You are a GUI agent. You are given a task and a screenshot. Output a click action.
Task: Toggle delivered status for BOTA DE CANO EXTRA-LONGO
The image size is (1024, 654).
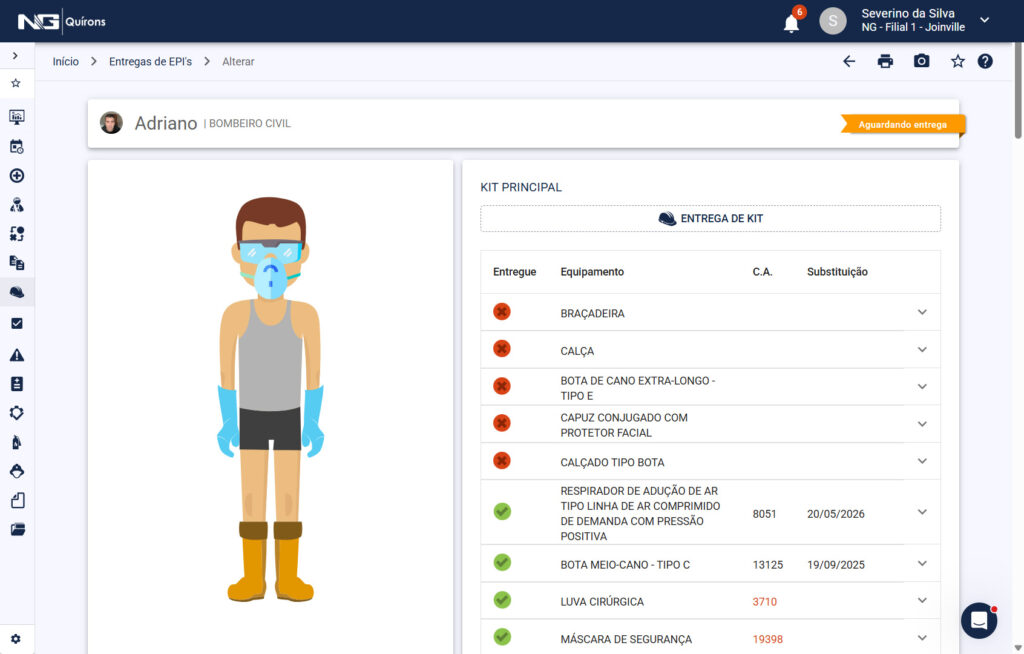(x=502, y=386)
